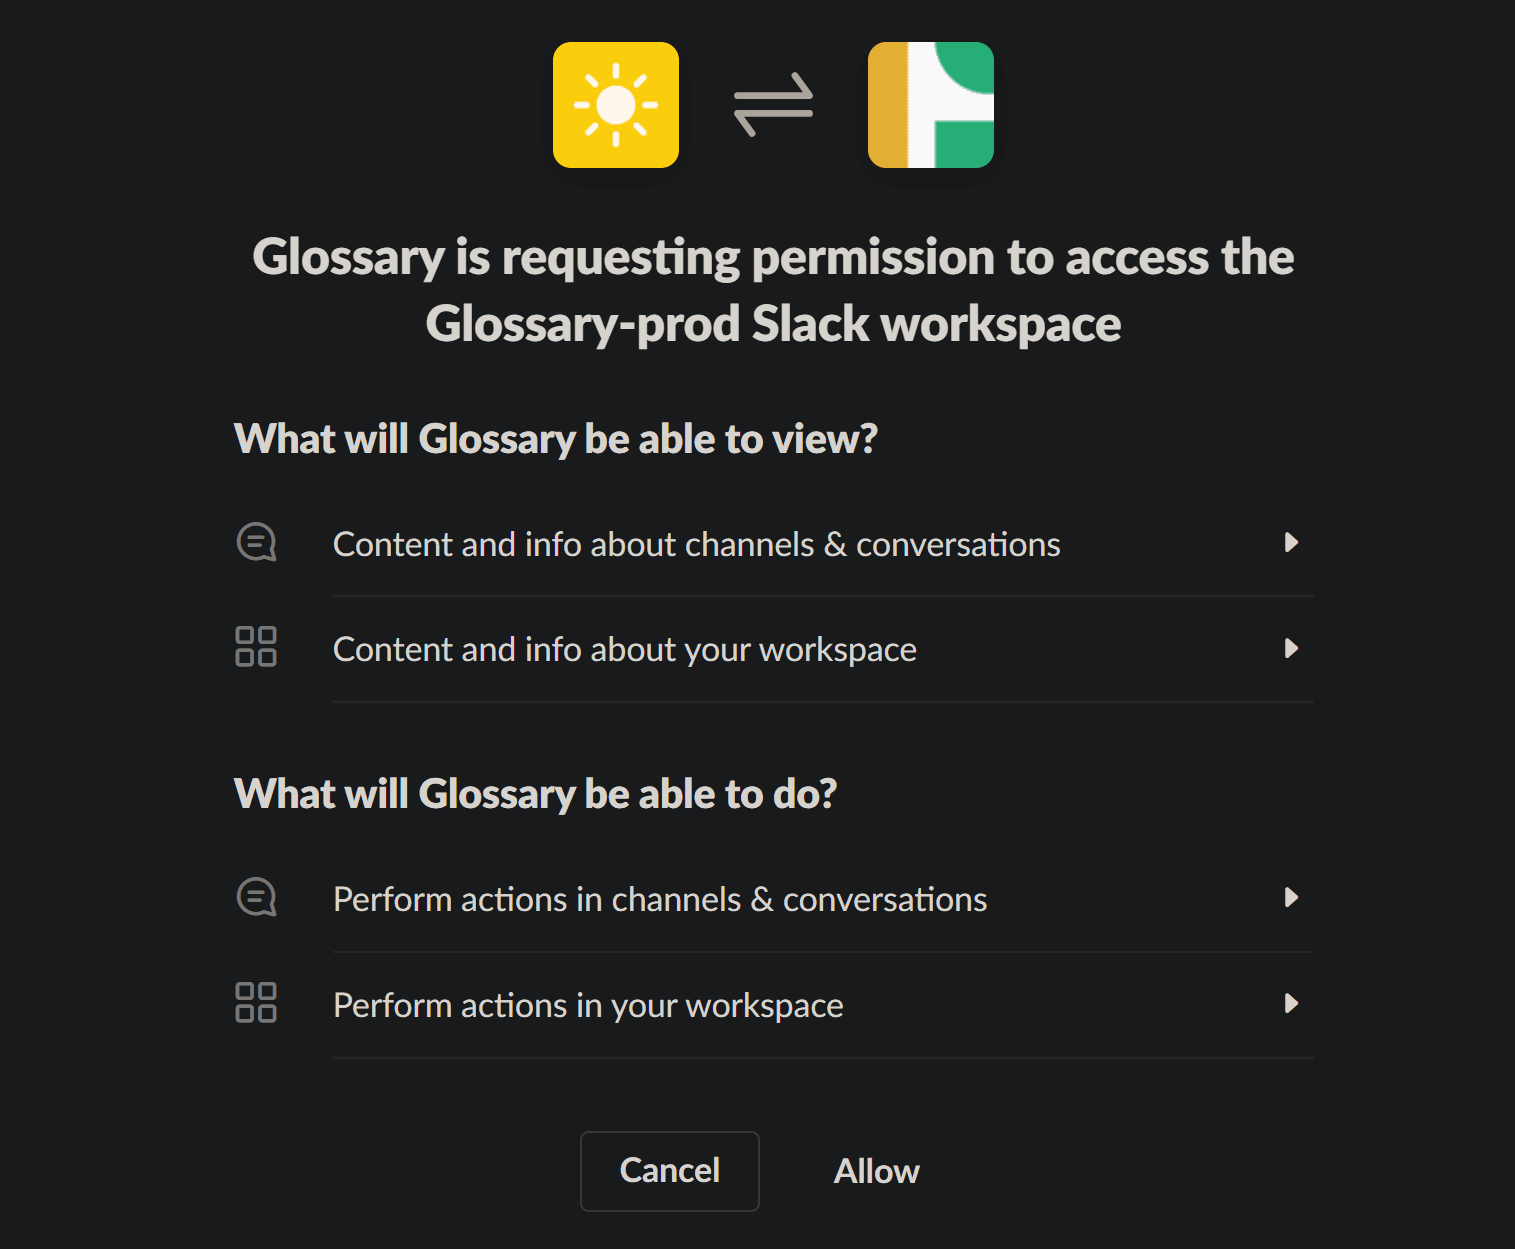
Task: Click the Glossary-prod workspace icon
Action: [929, 104]
